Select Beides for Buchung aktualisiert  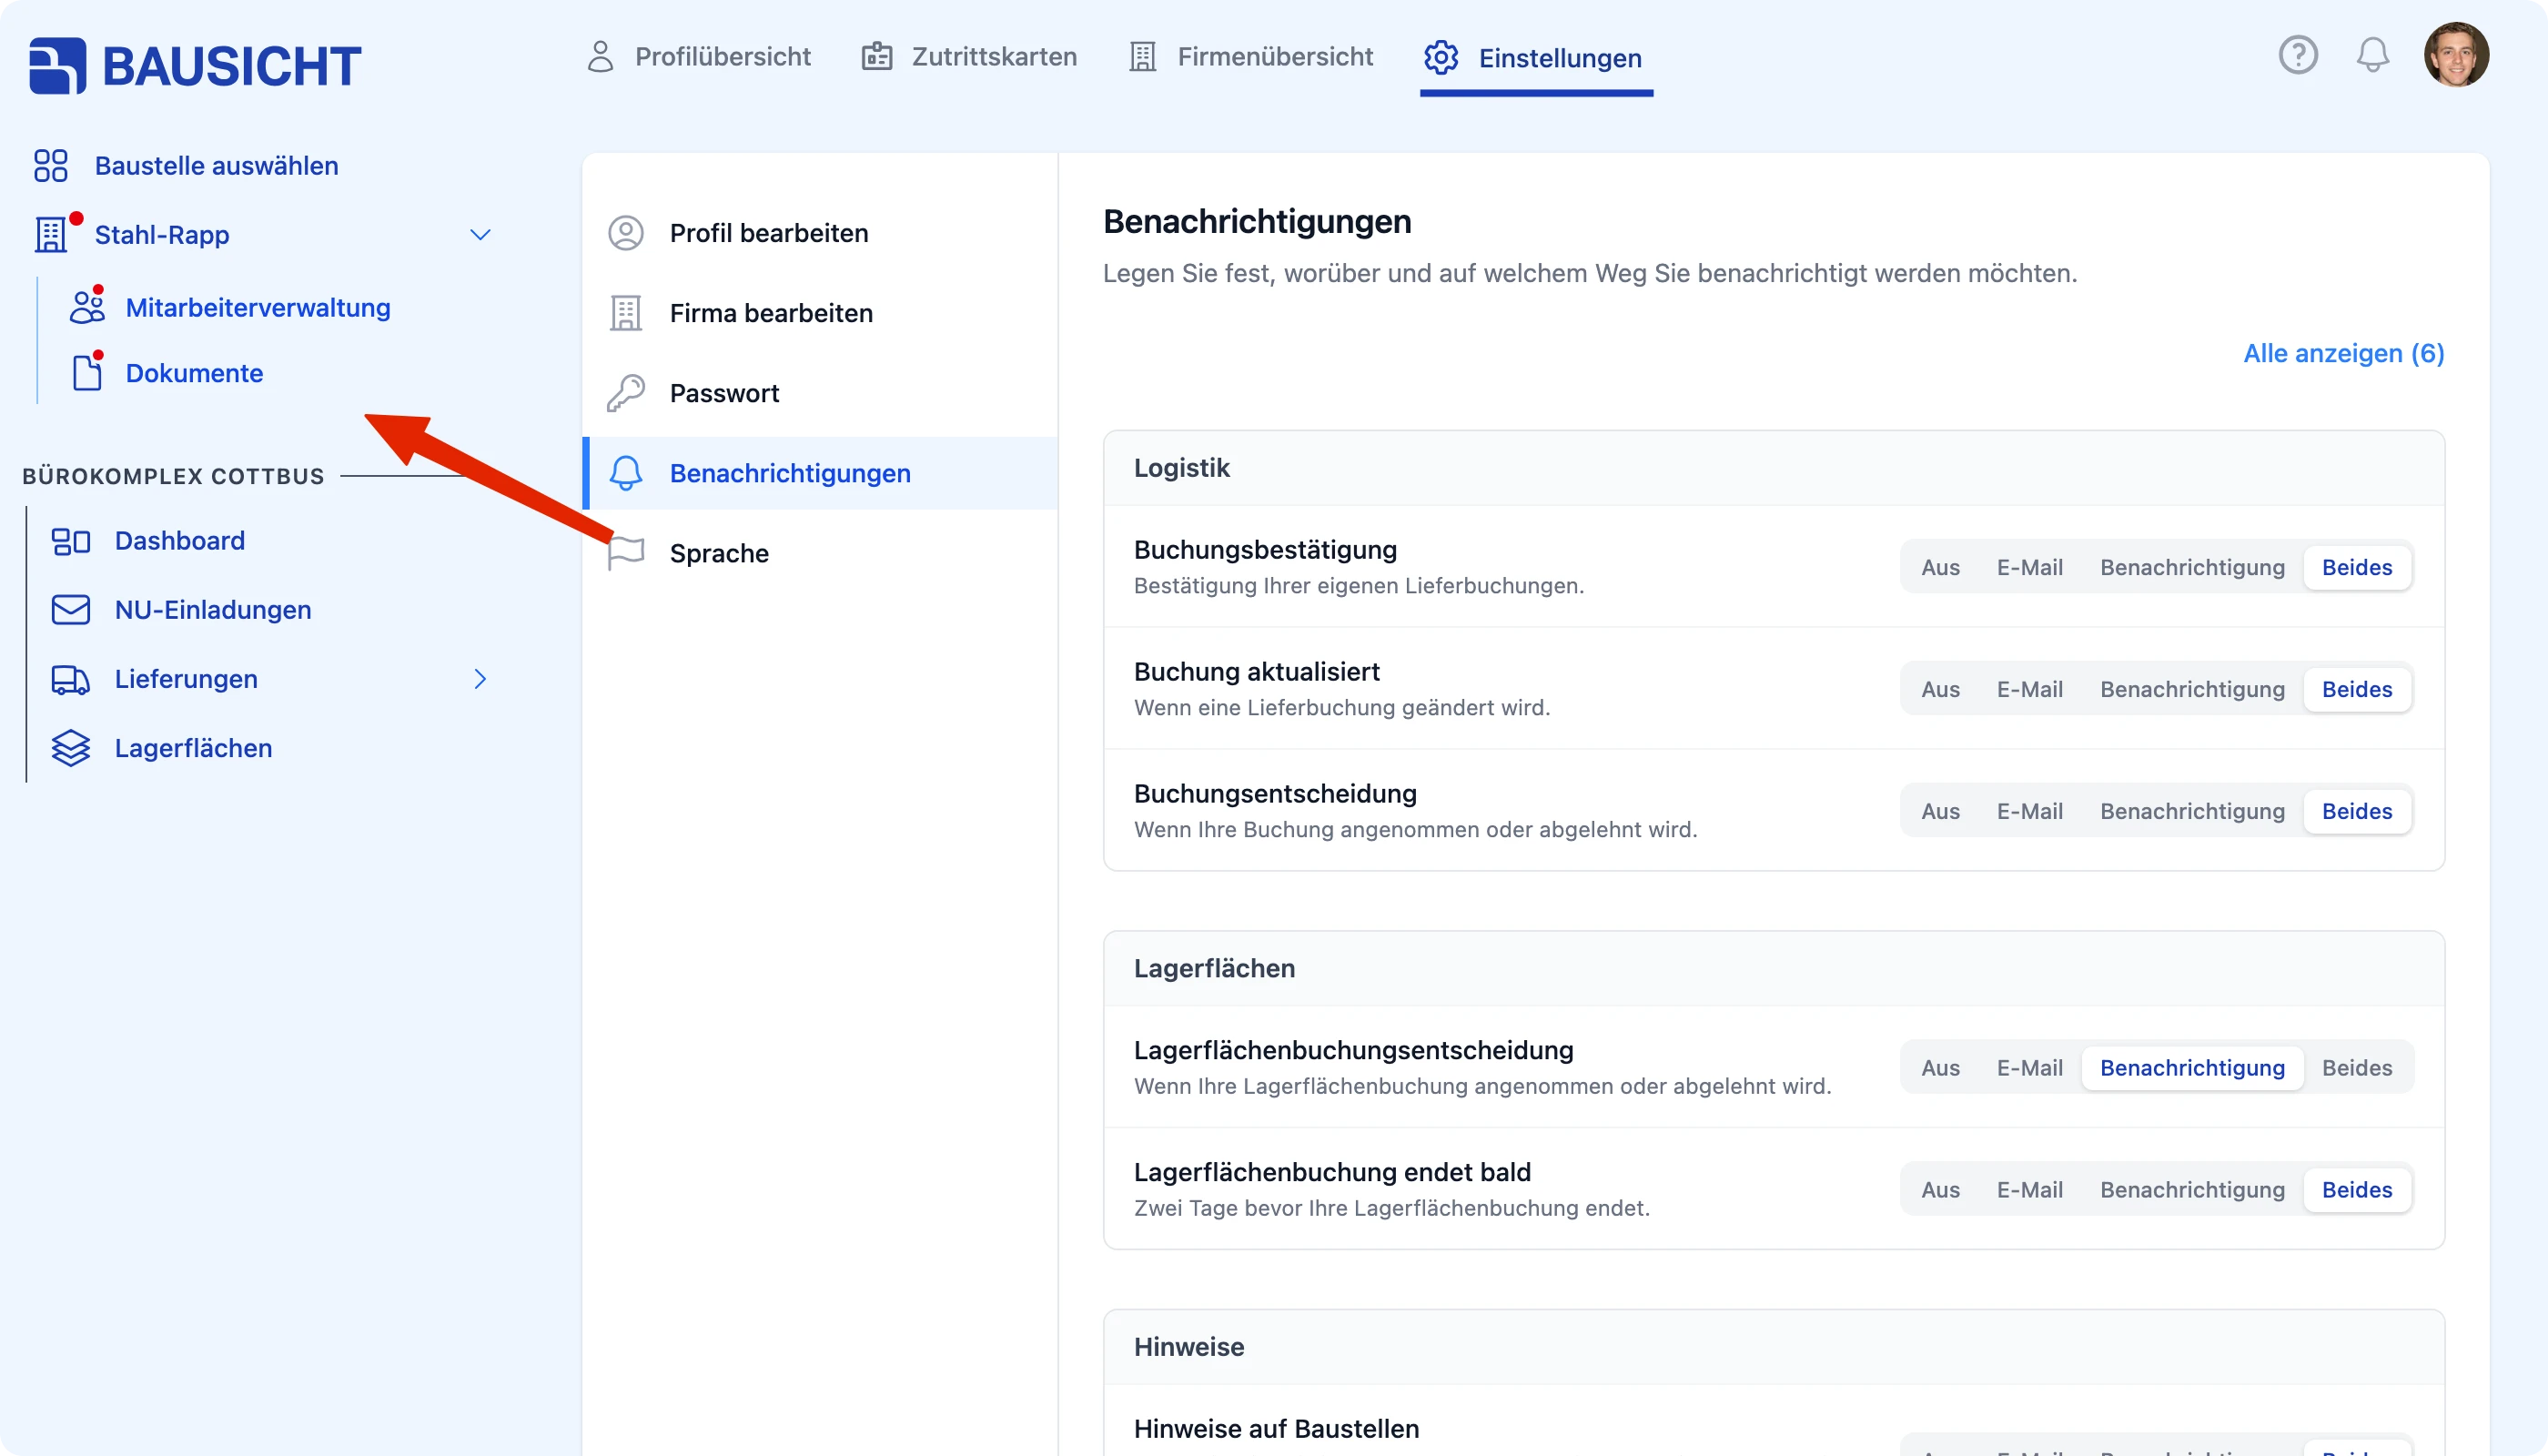point(2357,689)
